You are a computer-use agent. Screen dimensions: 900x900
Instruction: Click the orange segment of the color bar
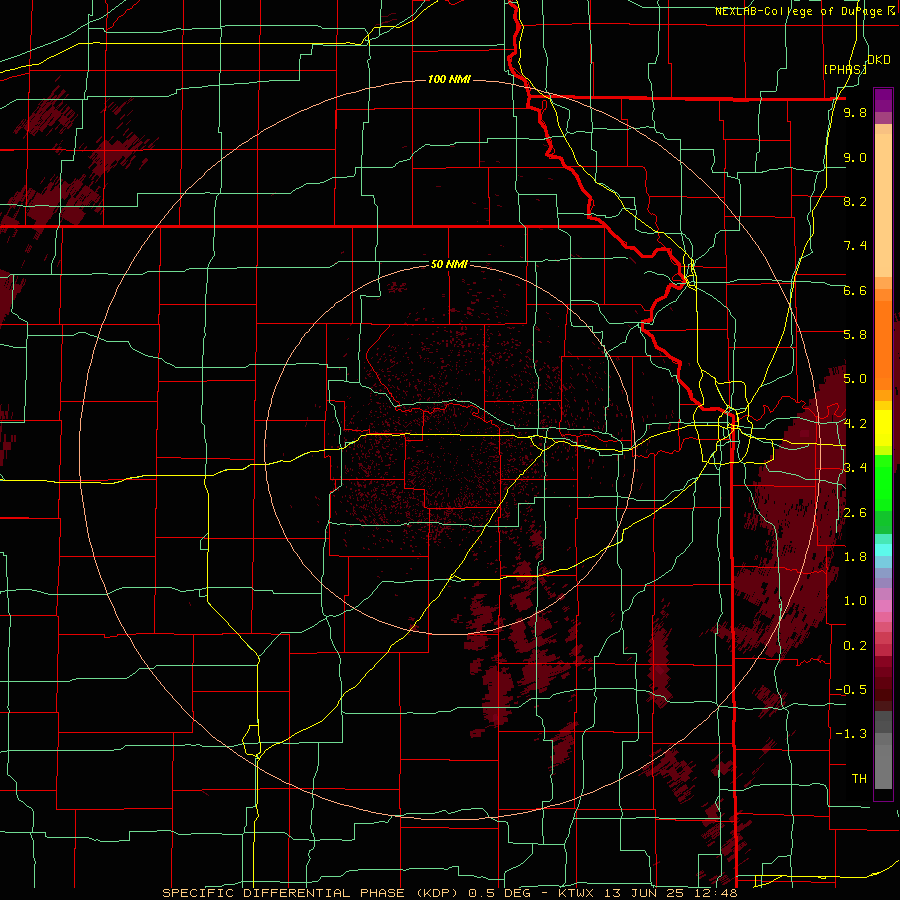coord(883,344)
